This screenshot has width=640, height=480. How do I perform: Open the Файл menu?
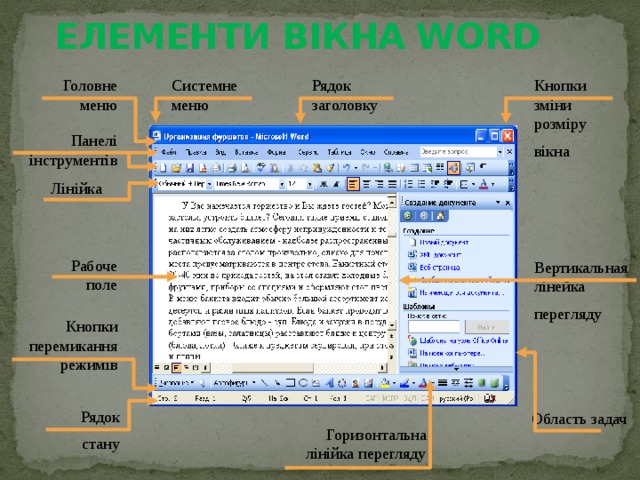(x=169, y=152)
